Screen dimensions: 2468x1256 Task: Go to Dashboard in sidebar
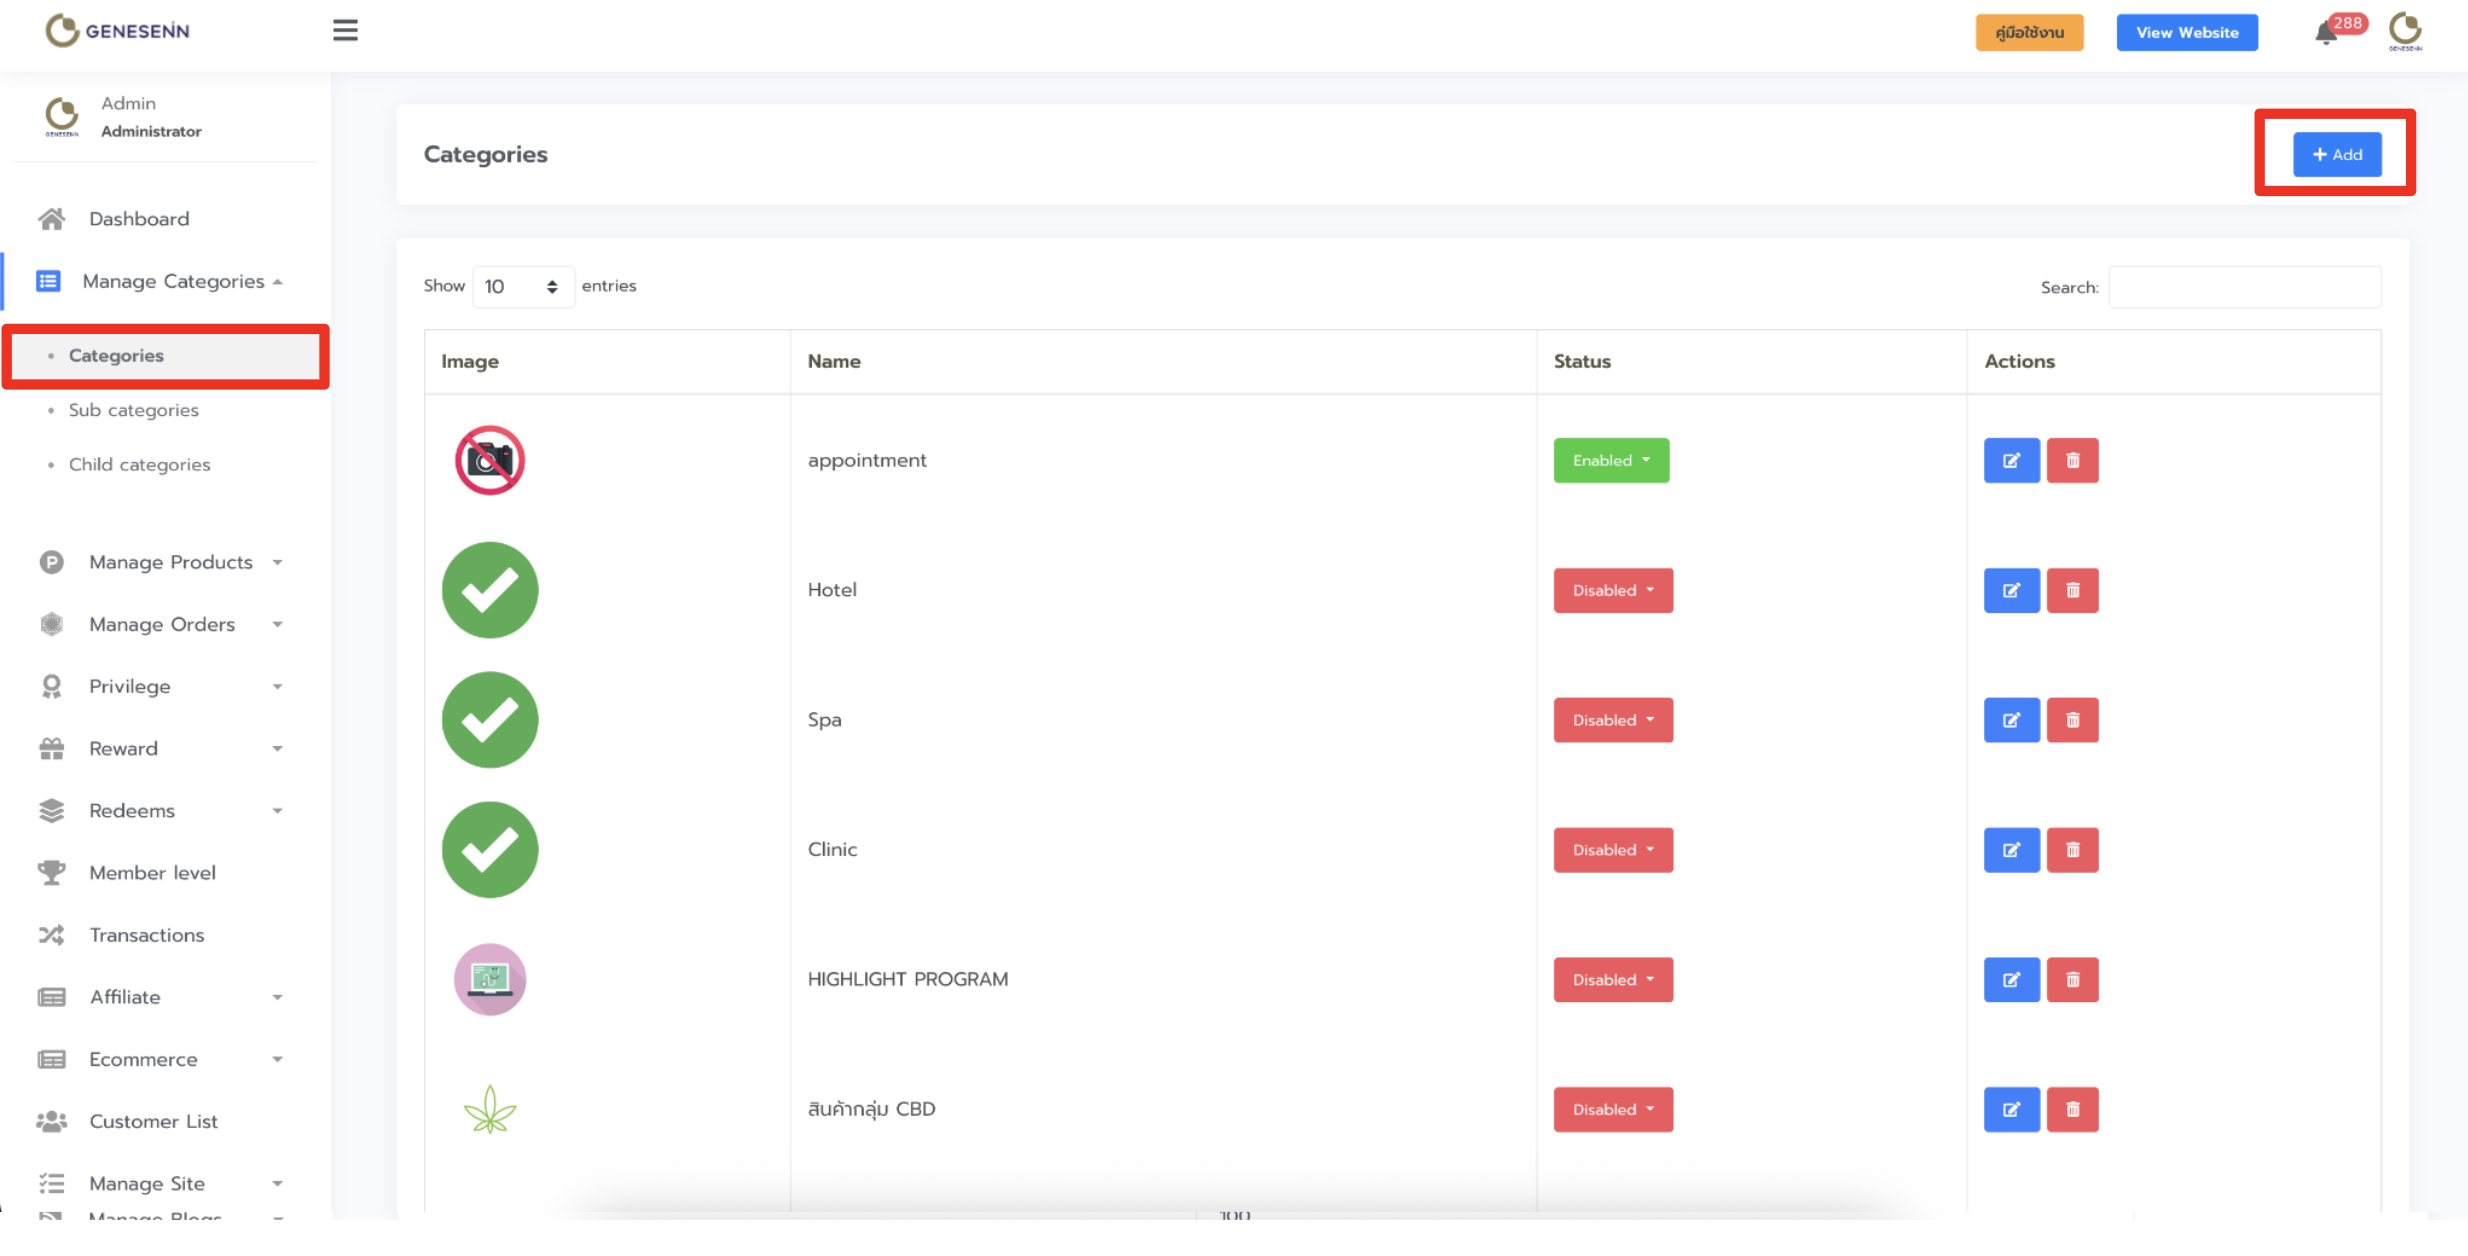pos(138,219)
